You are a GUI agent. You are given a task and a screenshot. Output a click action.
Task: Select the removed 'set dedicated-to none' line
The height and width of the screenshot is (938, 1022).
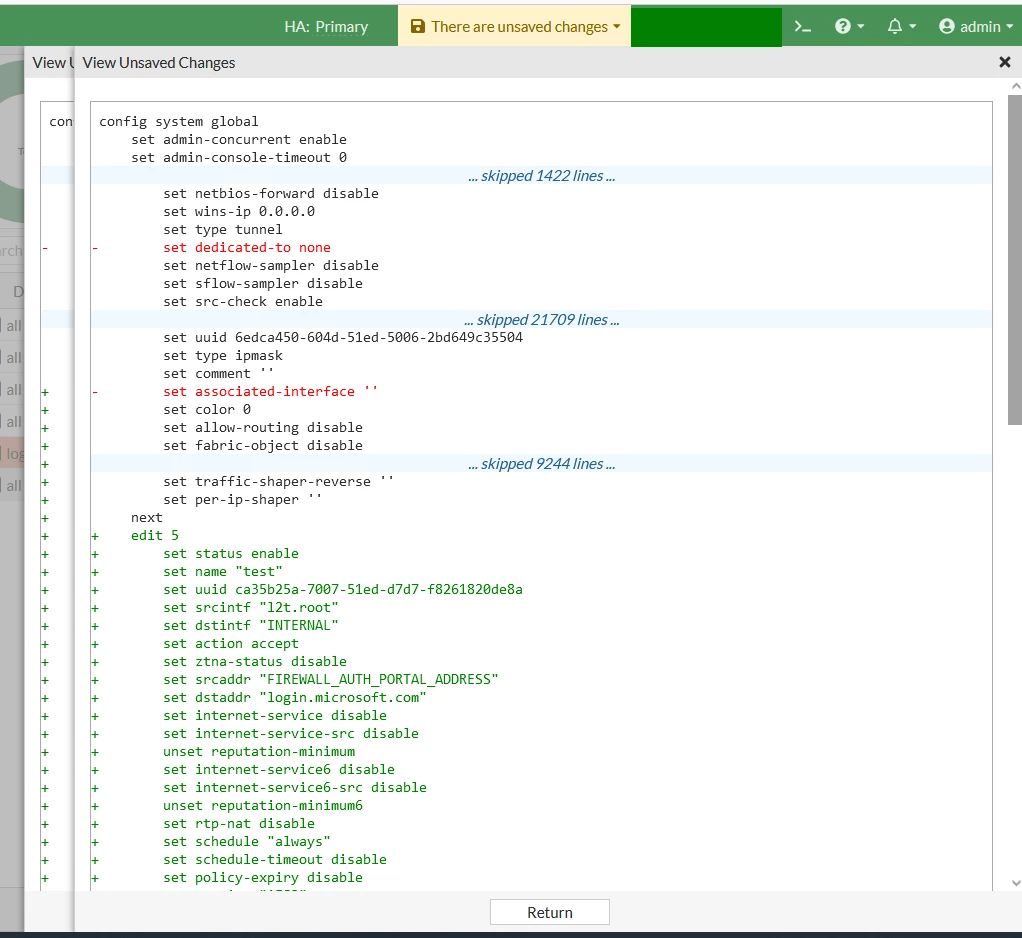point(246,247)
